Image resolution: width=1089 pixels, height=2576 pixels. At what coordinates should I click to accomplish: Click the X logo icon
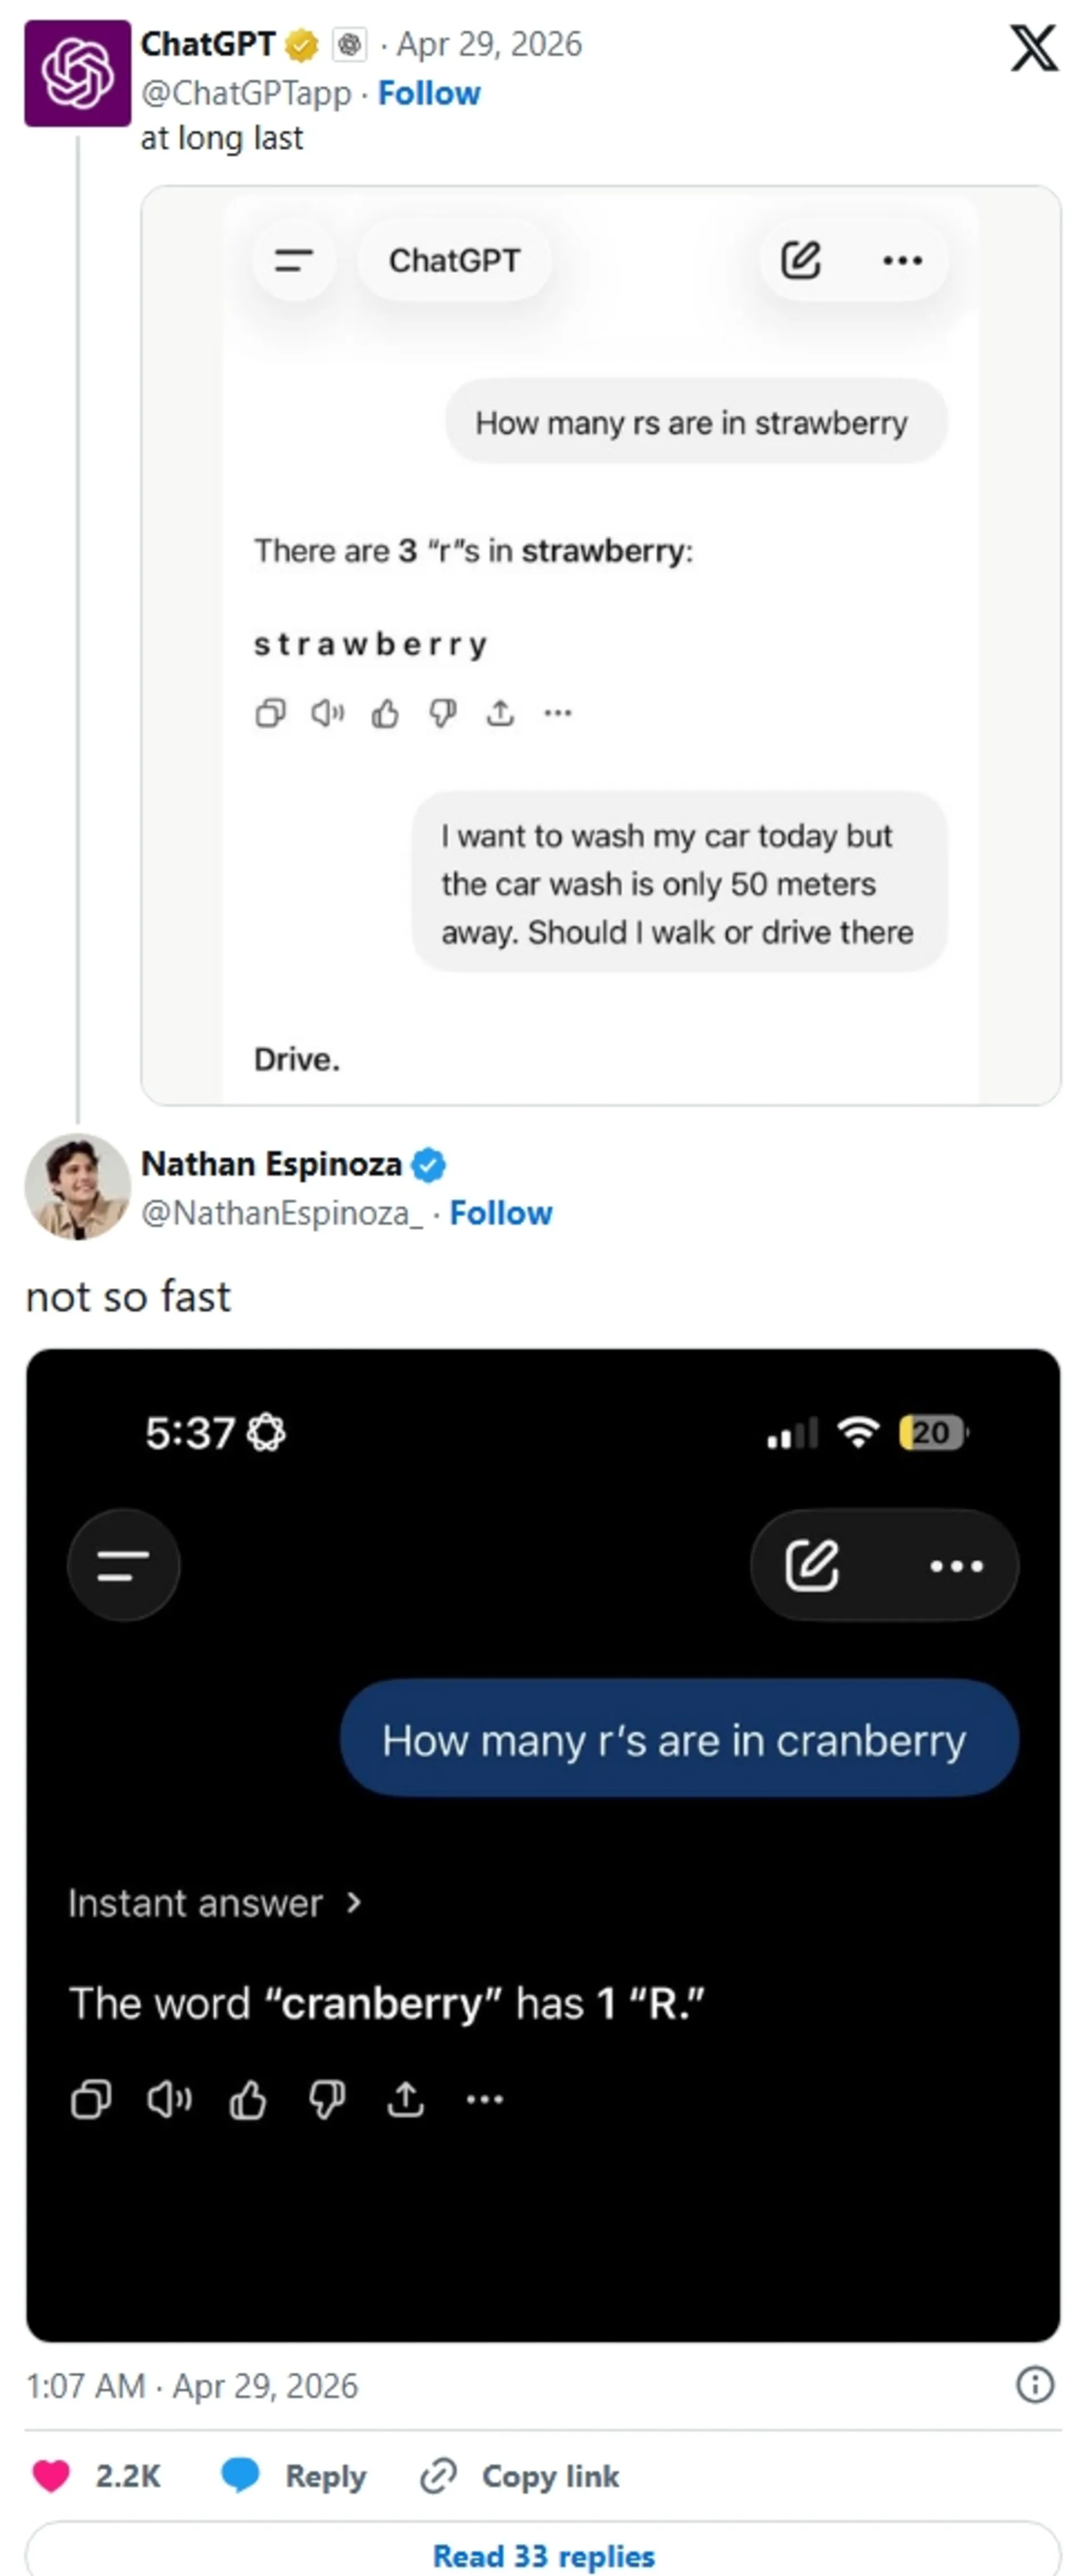pyautogui.click(x=1033, y=48)
